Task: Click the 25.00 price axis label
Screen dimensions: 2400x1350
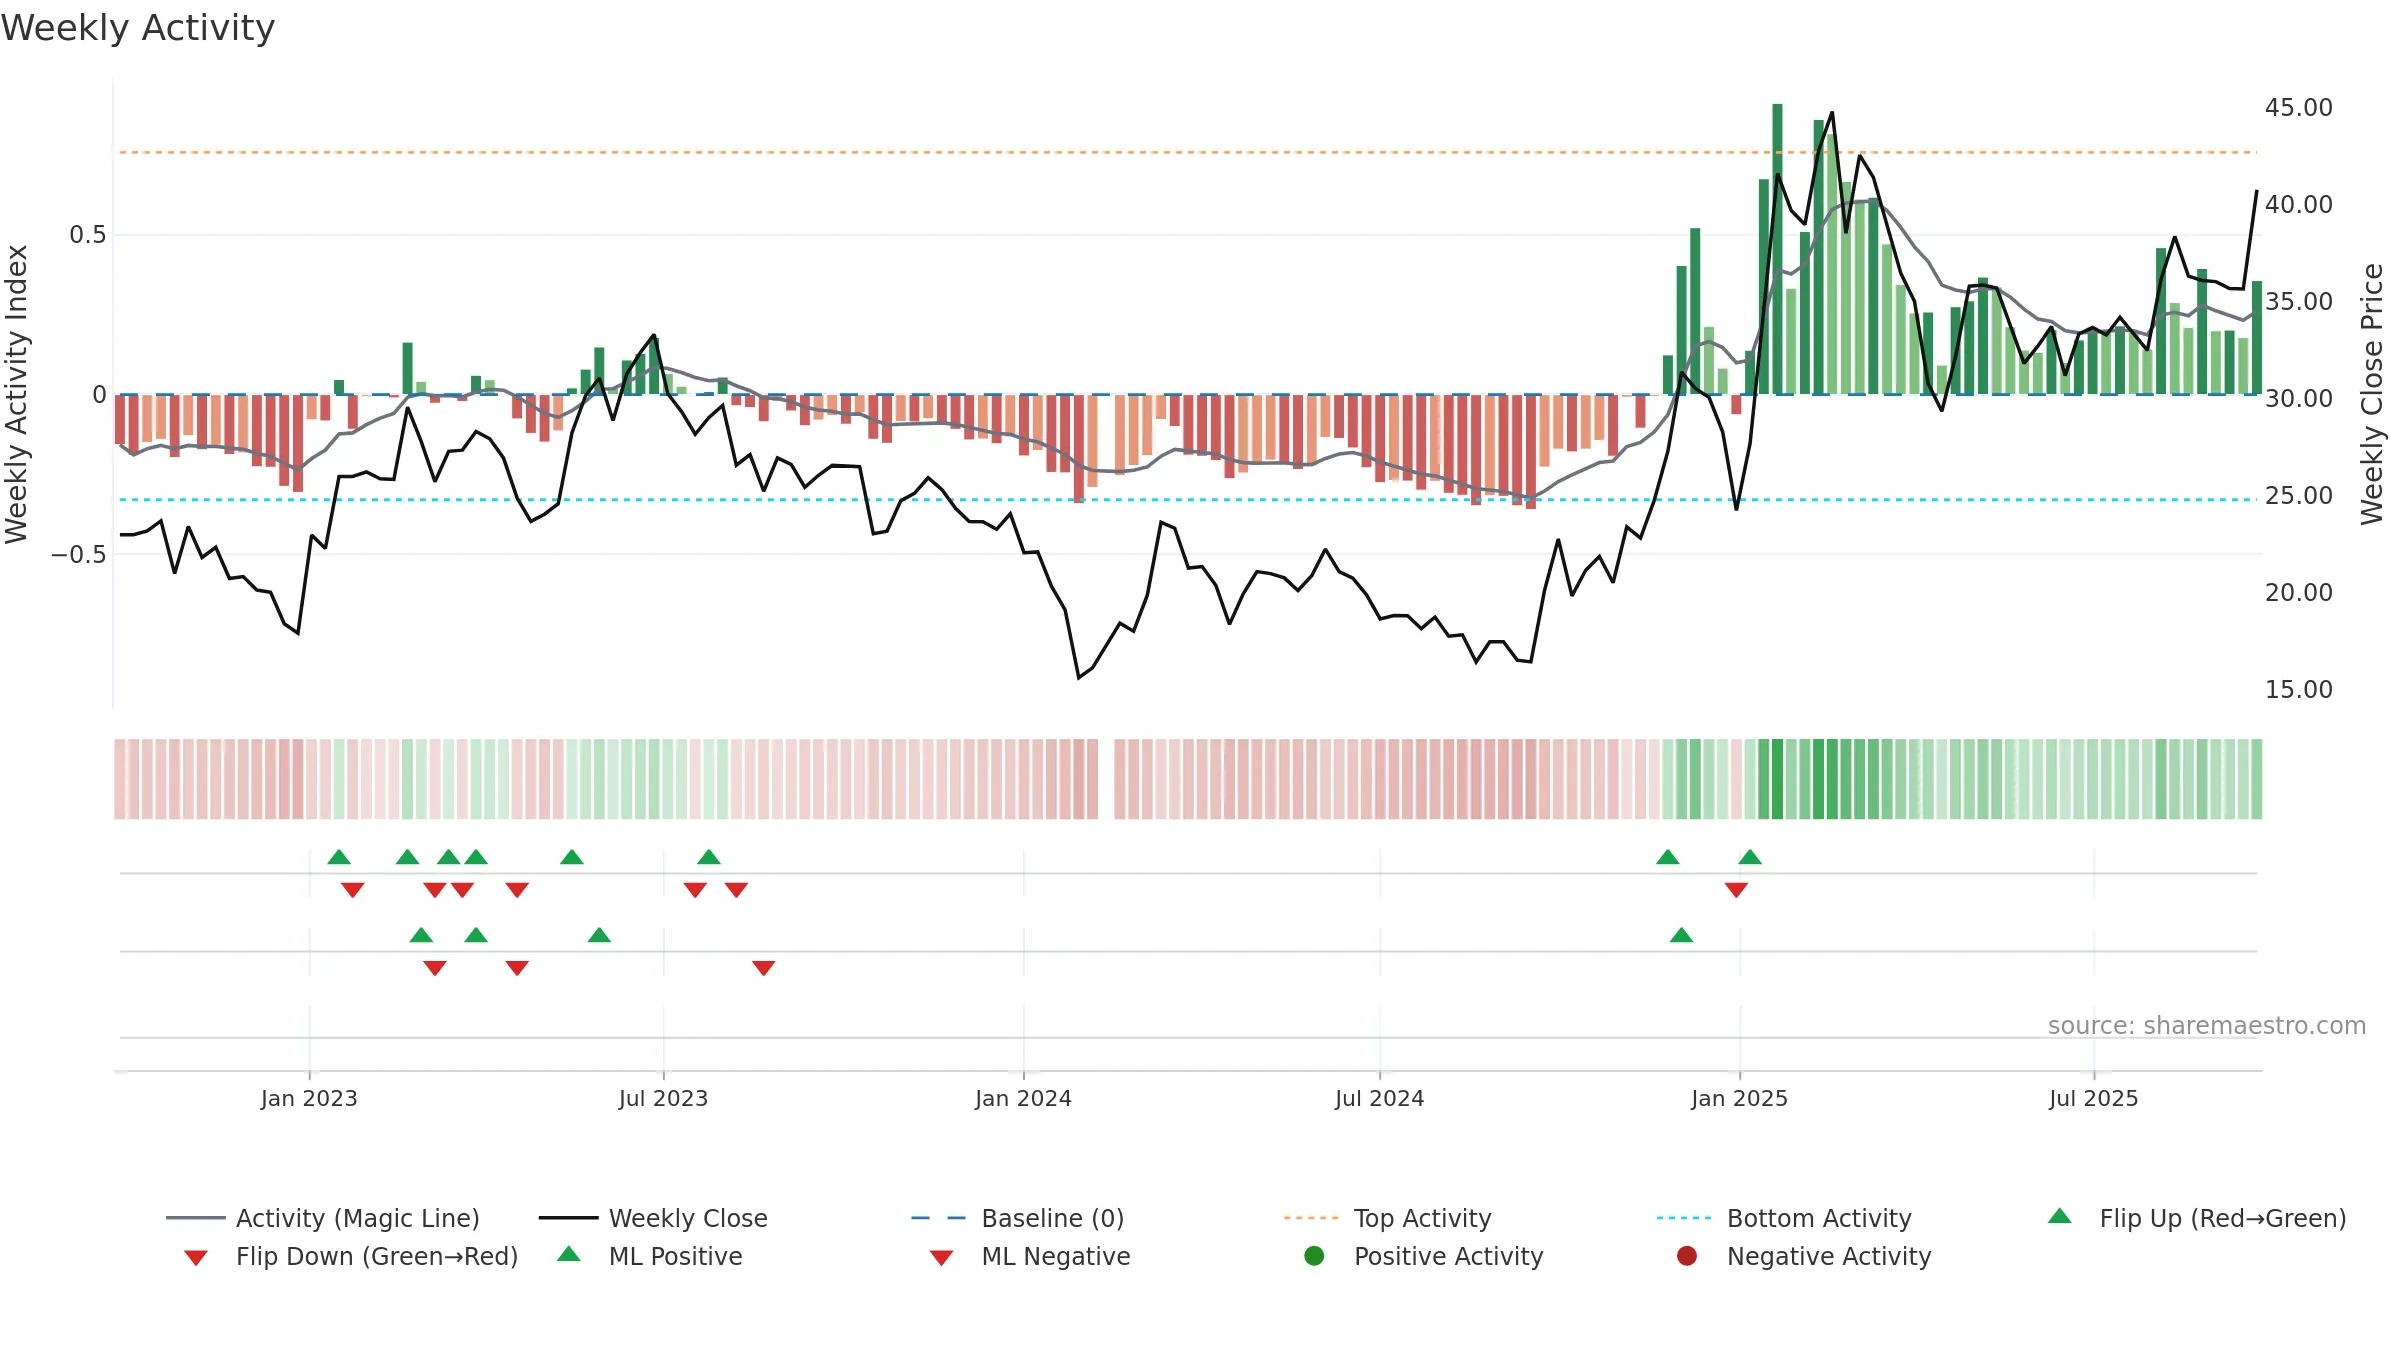Action: tap(2298, 495)
